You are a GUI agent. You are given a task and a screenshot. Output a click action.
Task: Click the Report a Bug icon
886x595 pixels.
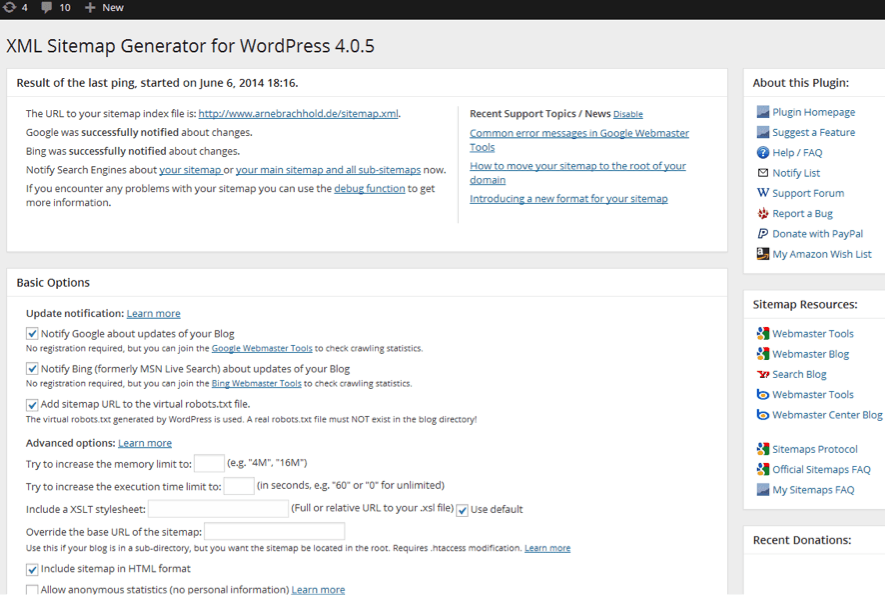point(763,214)
